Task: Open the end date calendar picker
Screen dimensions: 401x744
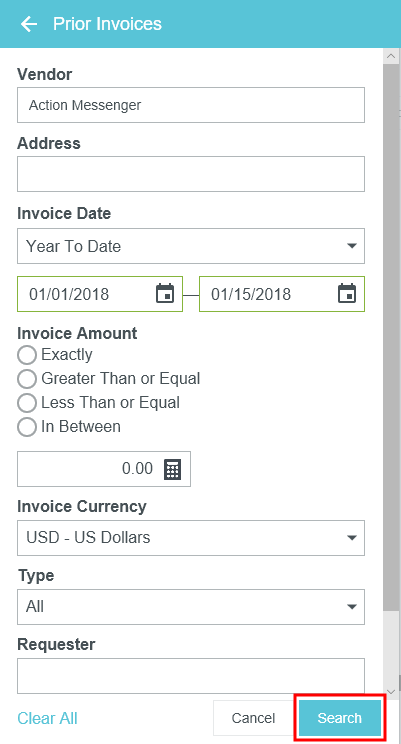Action: pos(347,294)
